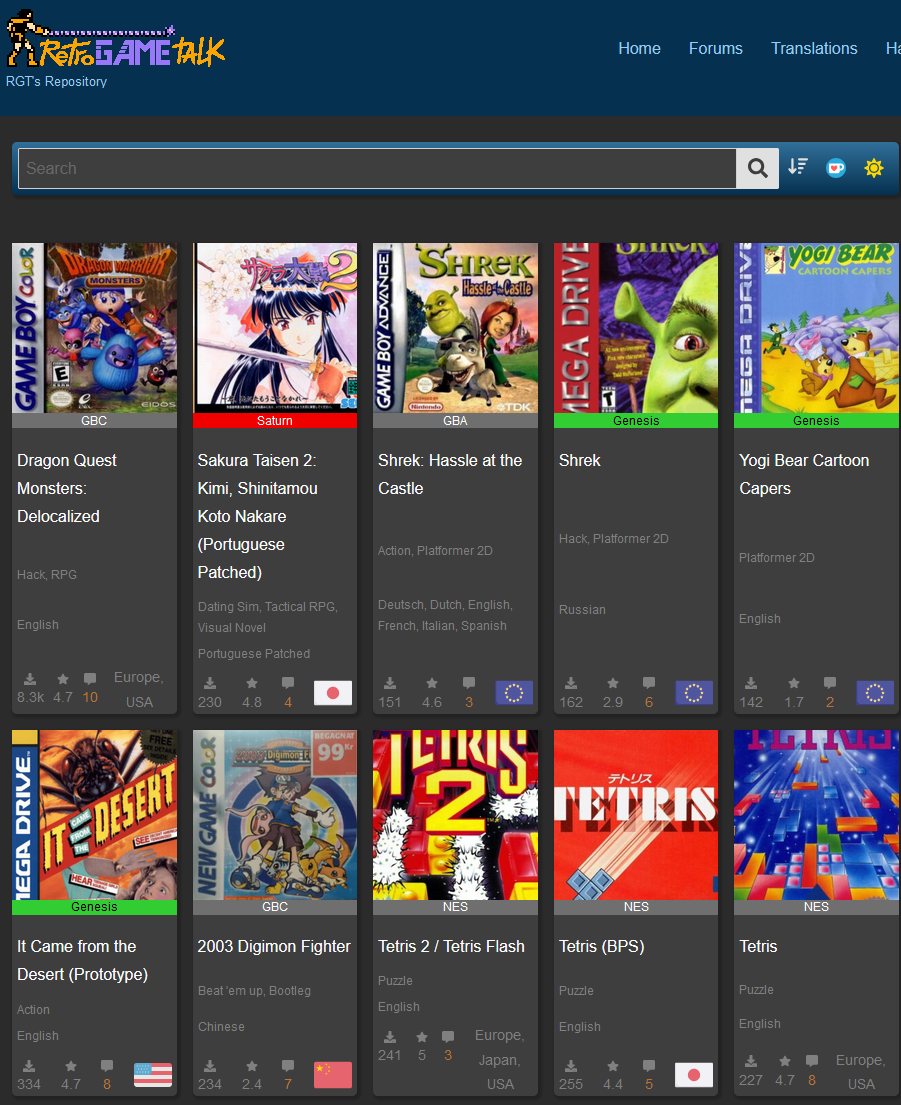Open Dragon Quest Monsters: Delocalized title
The image size is (901, 1105).
coord(67,488)
